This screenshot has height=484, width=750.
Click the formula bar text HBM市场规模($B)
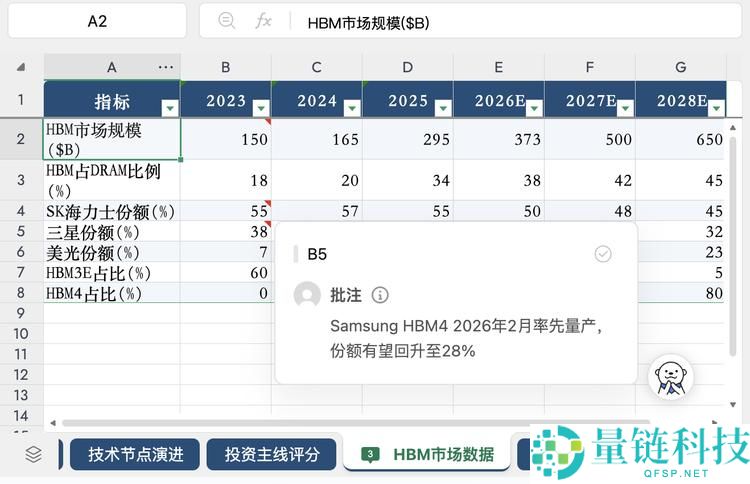(368, 22)
